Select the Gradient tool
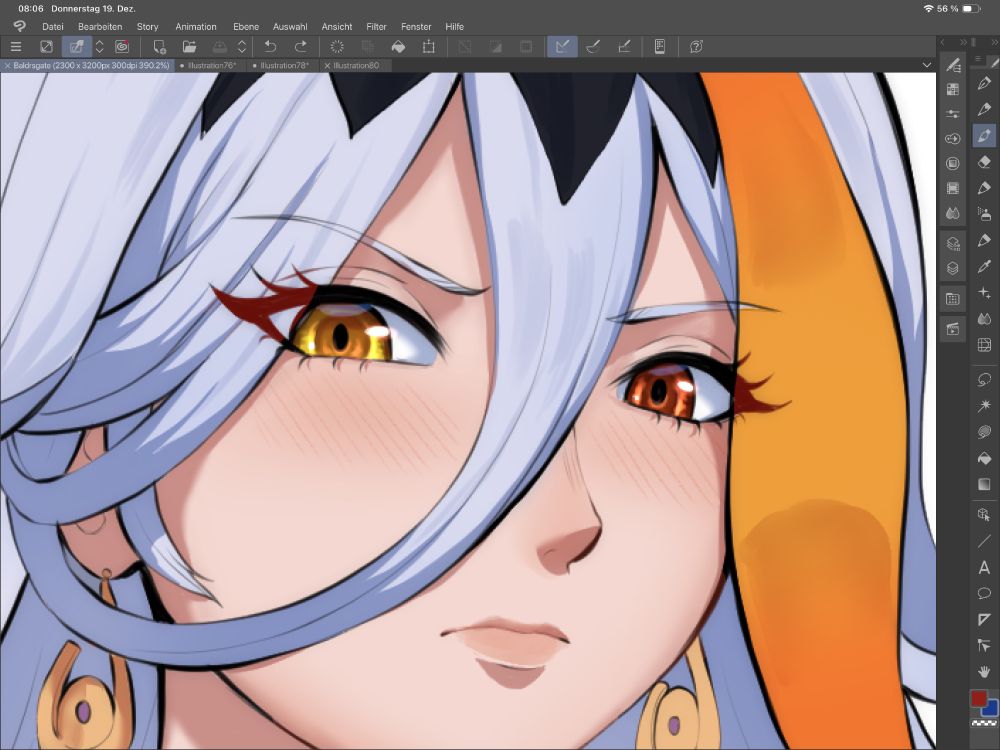The image size is (1000, 750). (x=984, y=485)
